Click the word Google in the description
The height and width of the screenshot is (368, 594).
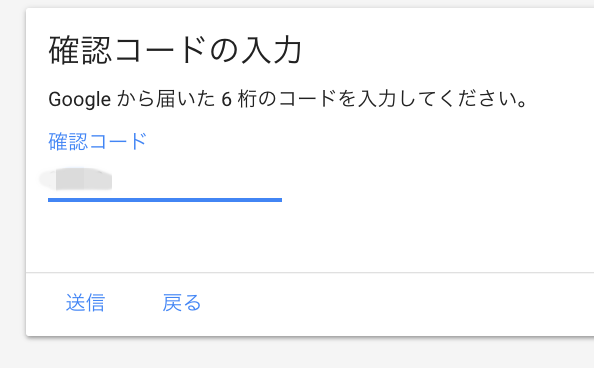[80, 100]
